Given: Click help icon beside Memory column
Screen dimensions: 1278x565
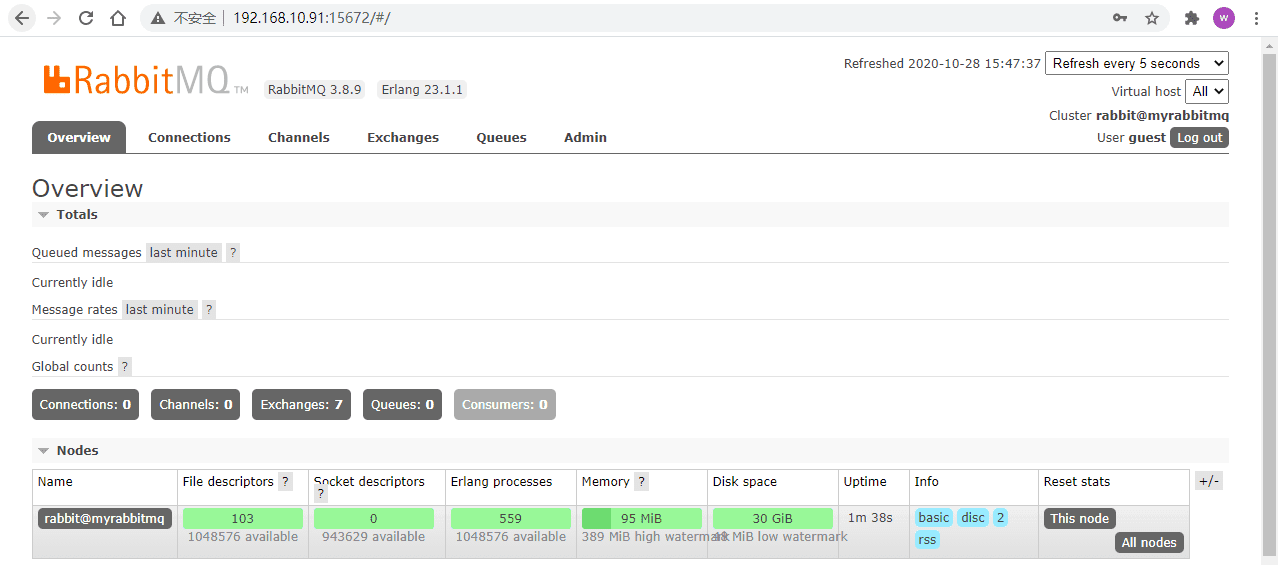Looking at the screenshot, I should 641,482.
